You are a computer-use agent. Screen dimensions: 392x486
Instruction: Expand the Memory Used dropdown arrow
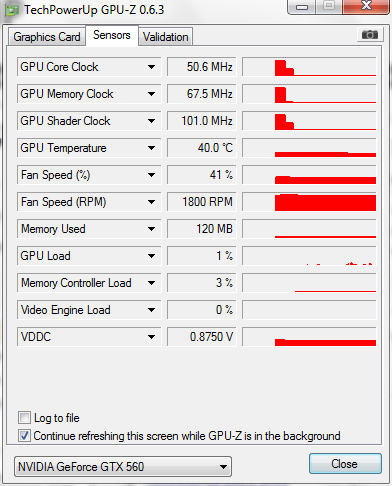[x=151, y=229]
